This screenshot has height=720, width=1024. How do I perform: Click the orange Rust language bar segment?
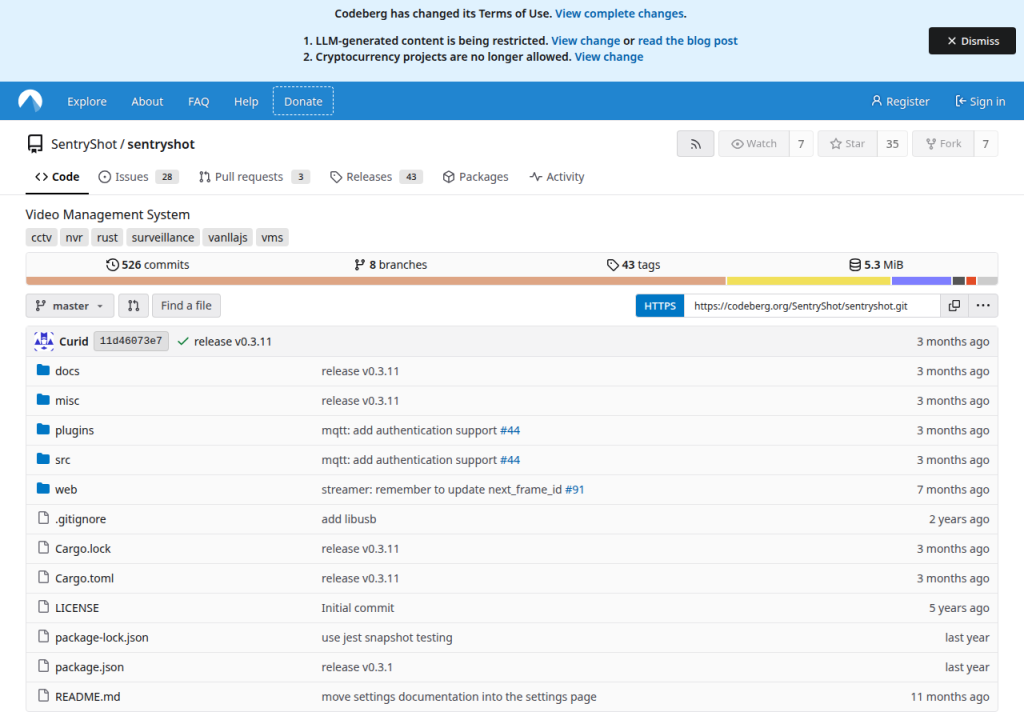click(376, 281)
